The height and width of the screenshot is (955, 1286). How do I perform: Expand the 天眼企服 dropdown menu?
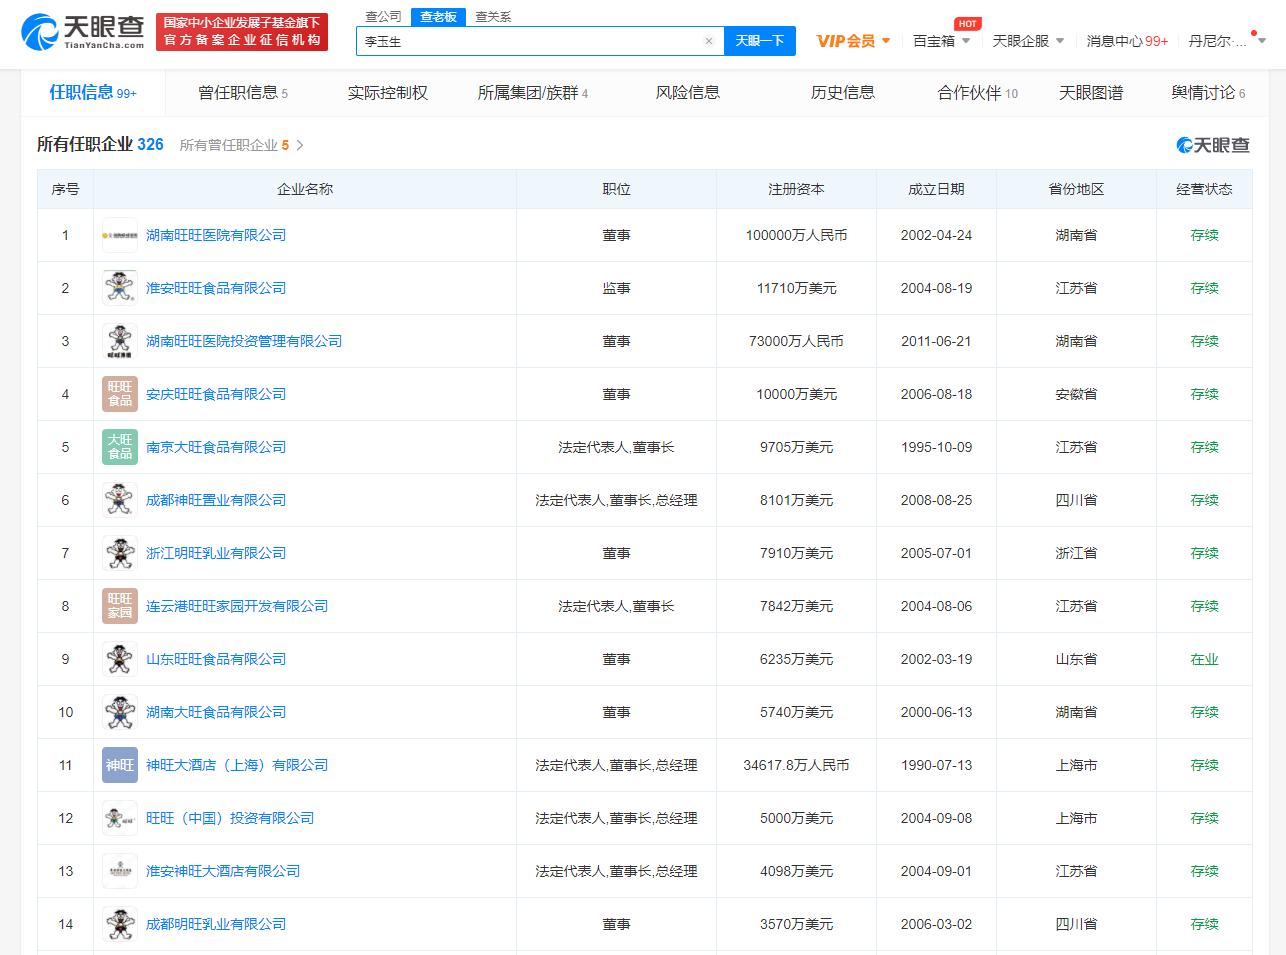pyautogui.click(x=1023, y=40)
